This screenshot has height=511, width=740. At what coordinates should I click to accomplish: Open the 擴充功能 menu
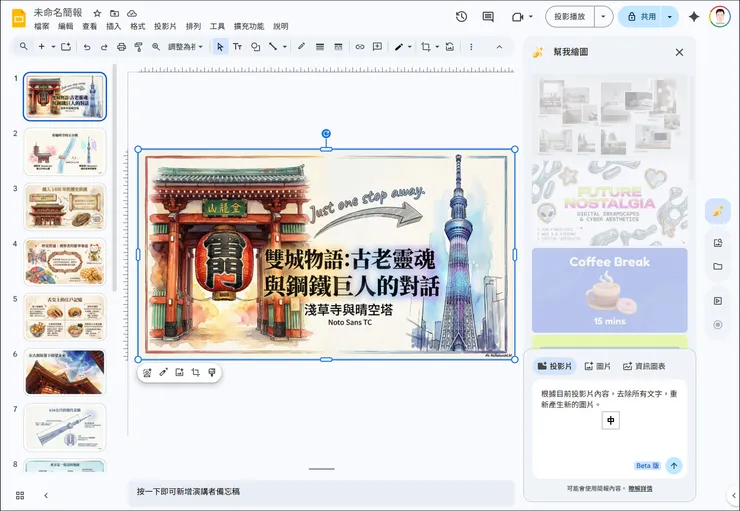[249, 26]
